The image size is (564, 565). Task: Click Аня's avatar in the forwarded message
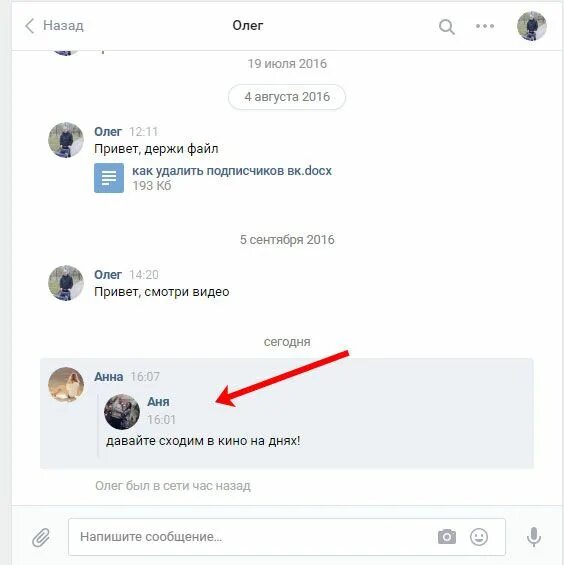[x=122, y=411]
